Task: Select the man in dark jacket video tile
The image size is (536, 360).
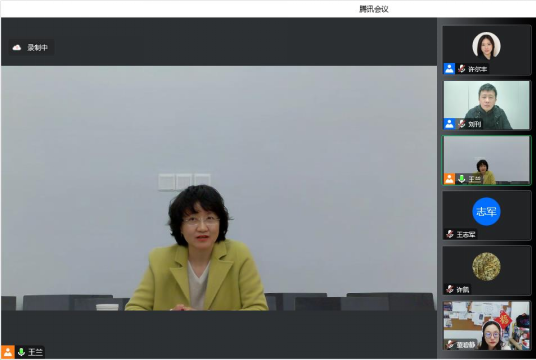Action: coord(486,105)
